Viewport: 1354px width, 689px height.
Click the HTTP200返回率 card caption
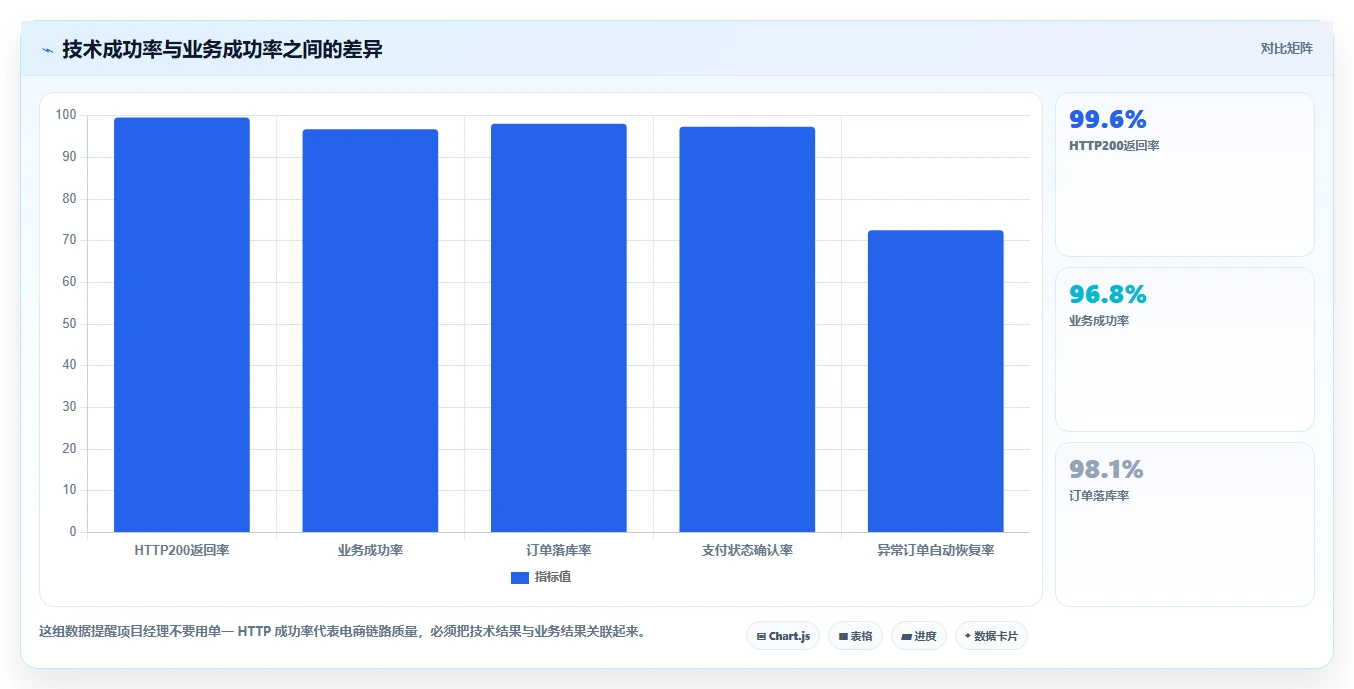(x=1114, y=146)
